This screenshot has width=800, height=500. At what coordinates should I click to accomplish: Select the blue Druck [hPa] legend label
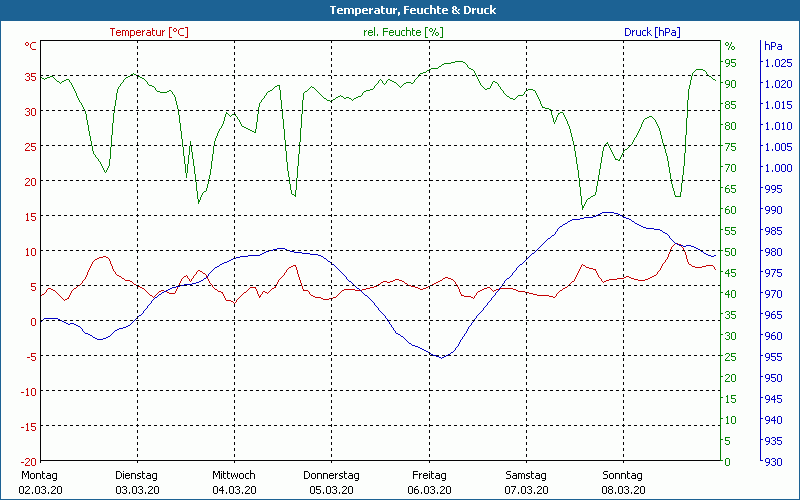click(x=652, y=32)
